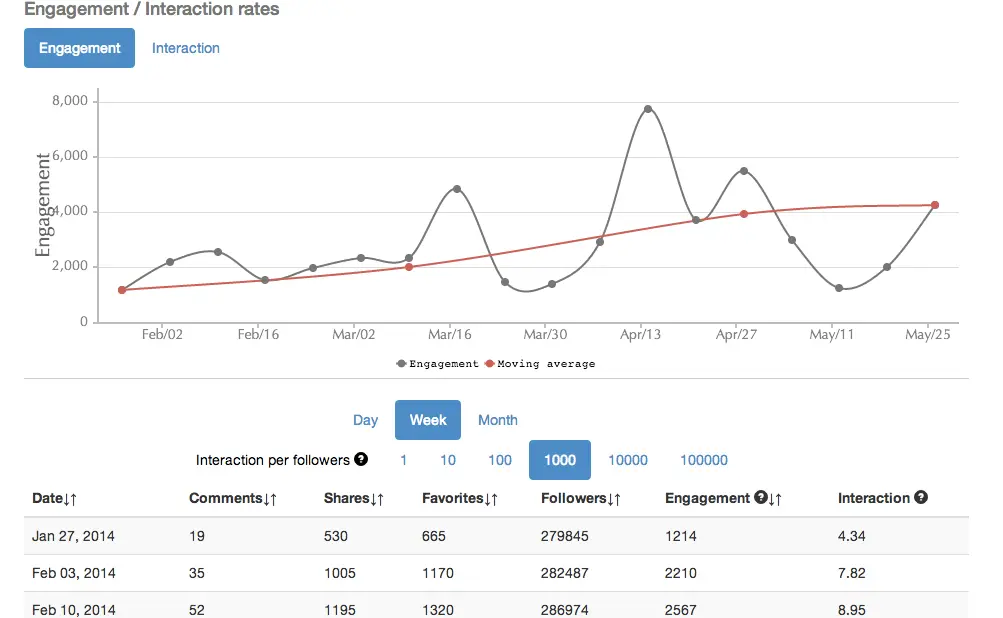Choose 100000 followers interaction scale

(x=704, y=460)
